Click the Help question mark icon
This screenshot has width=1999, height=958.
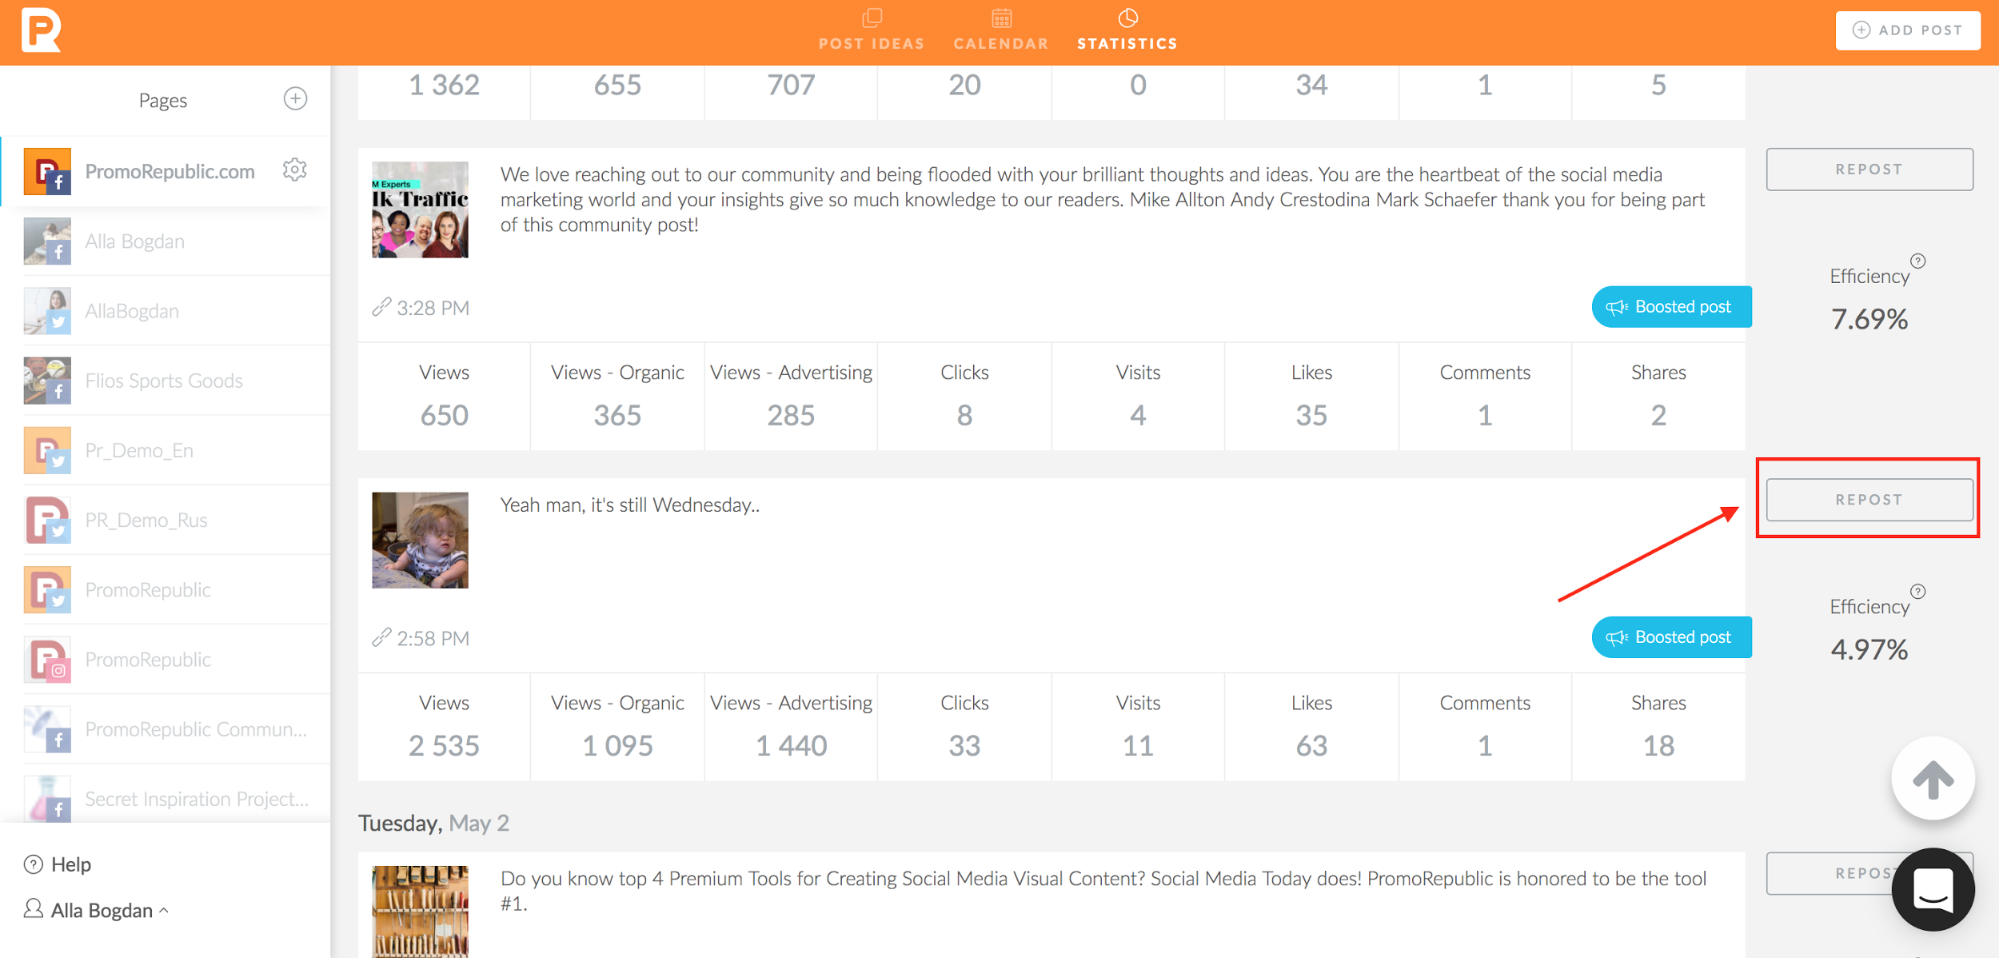pos(33,864)
